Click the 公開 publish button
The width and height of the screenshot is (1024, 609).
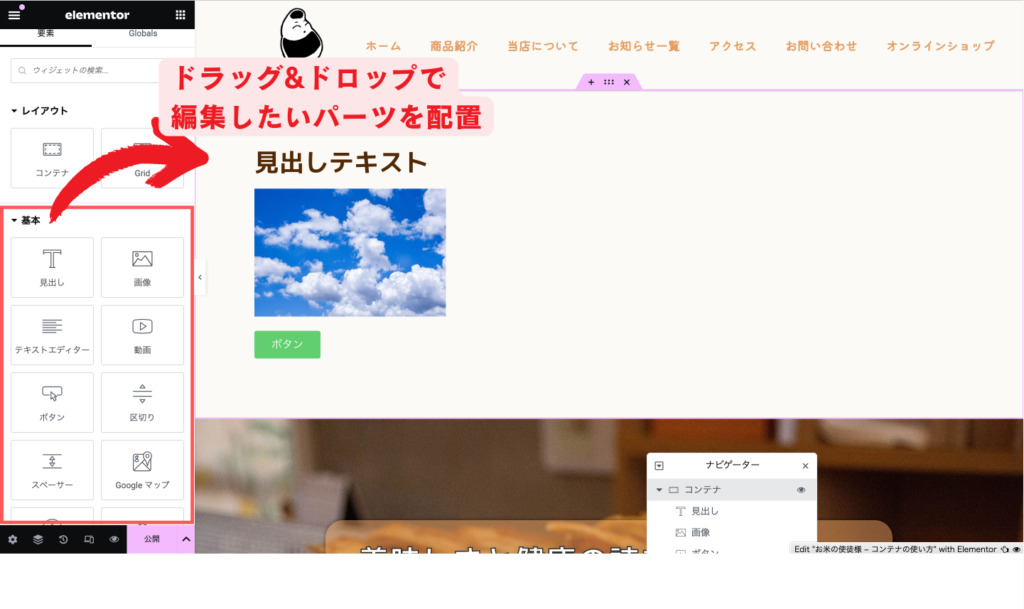coord(152,540)
